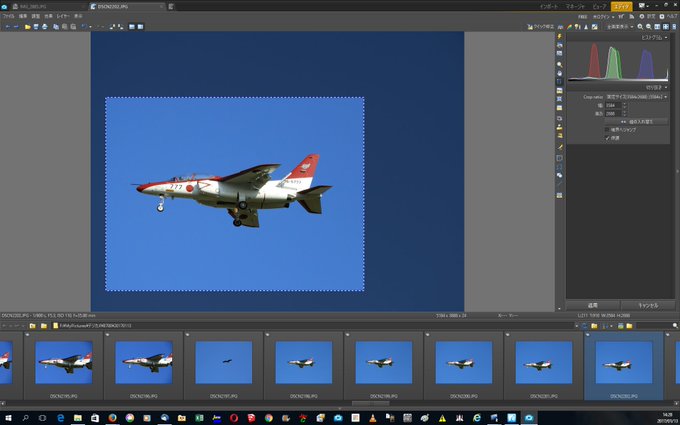Open the 調整 menu
The height and width of the screenshot is (425, 680).
coord(36,16)
